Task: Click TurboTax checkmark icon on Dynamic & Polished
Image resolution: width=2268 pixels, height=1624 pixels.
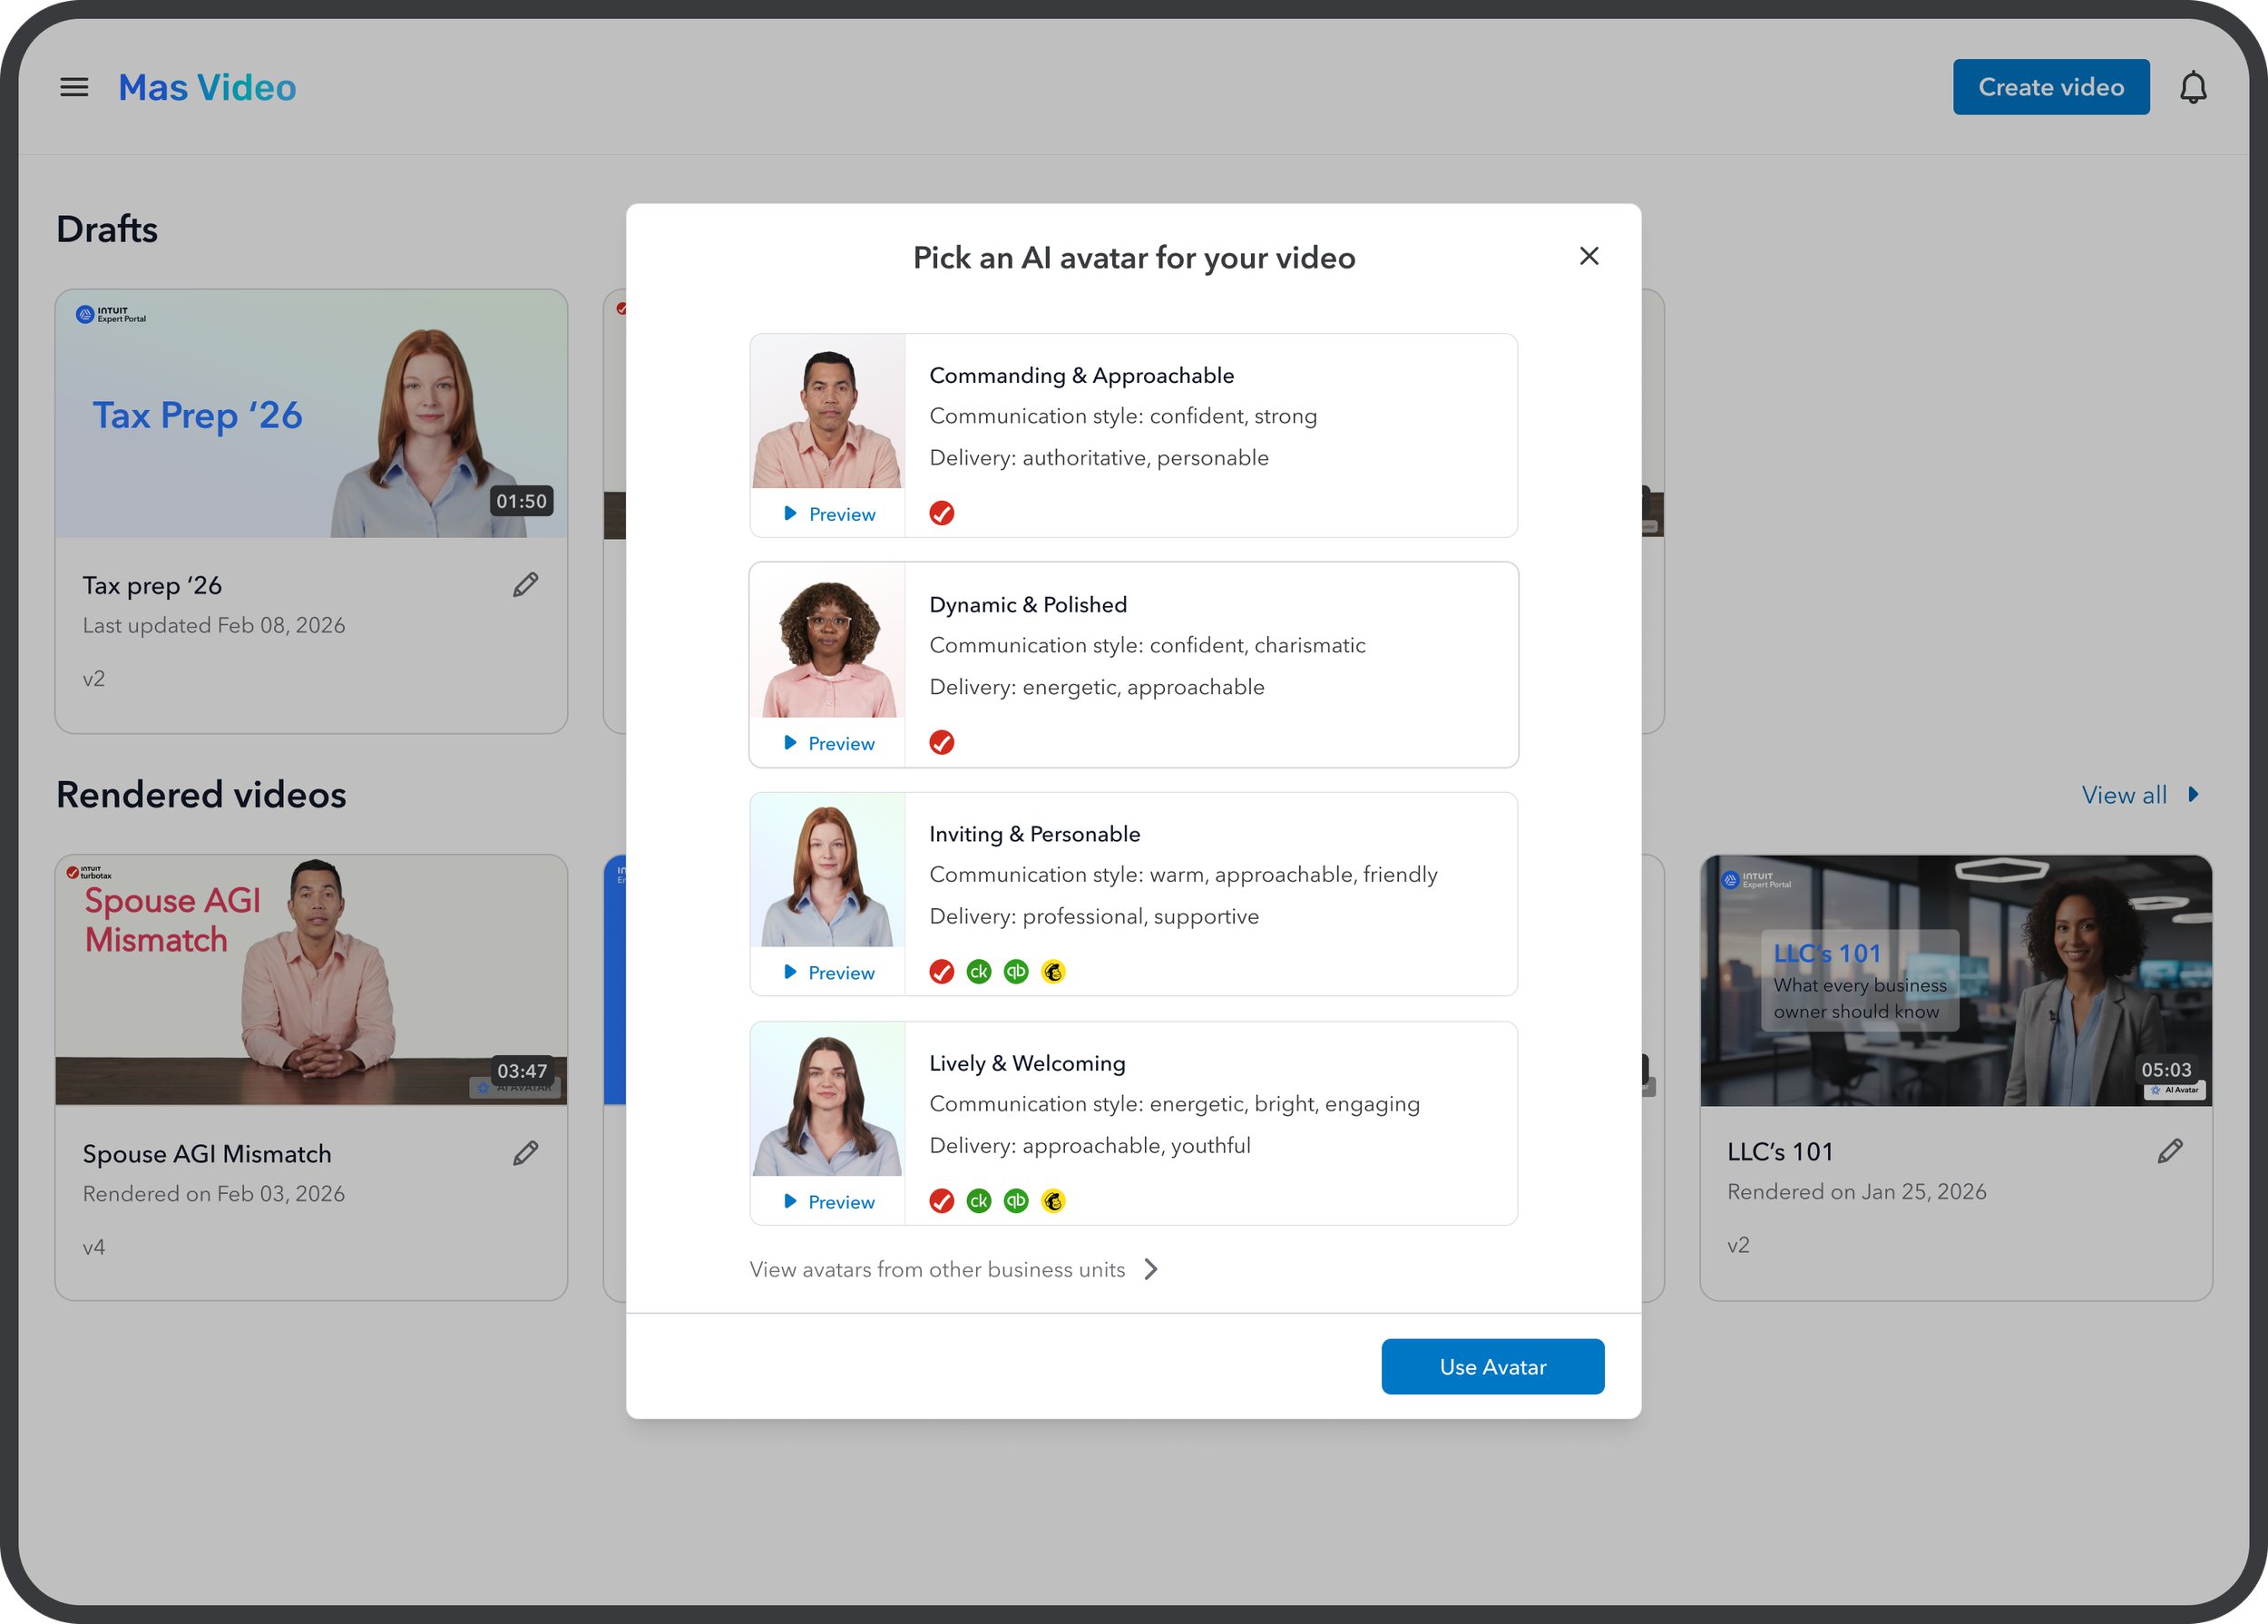Action: (x=941, y=742)
